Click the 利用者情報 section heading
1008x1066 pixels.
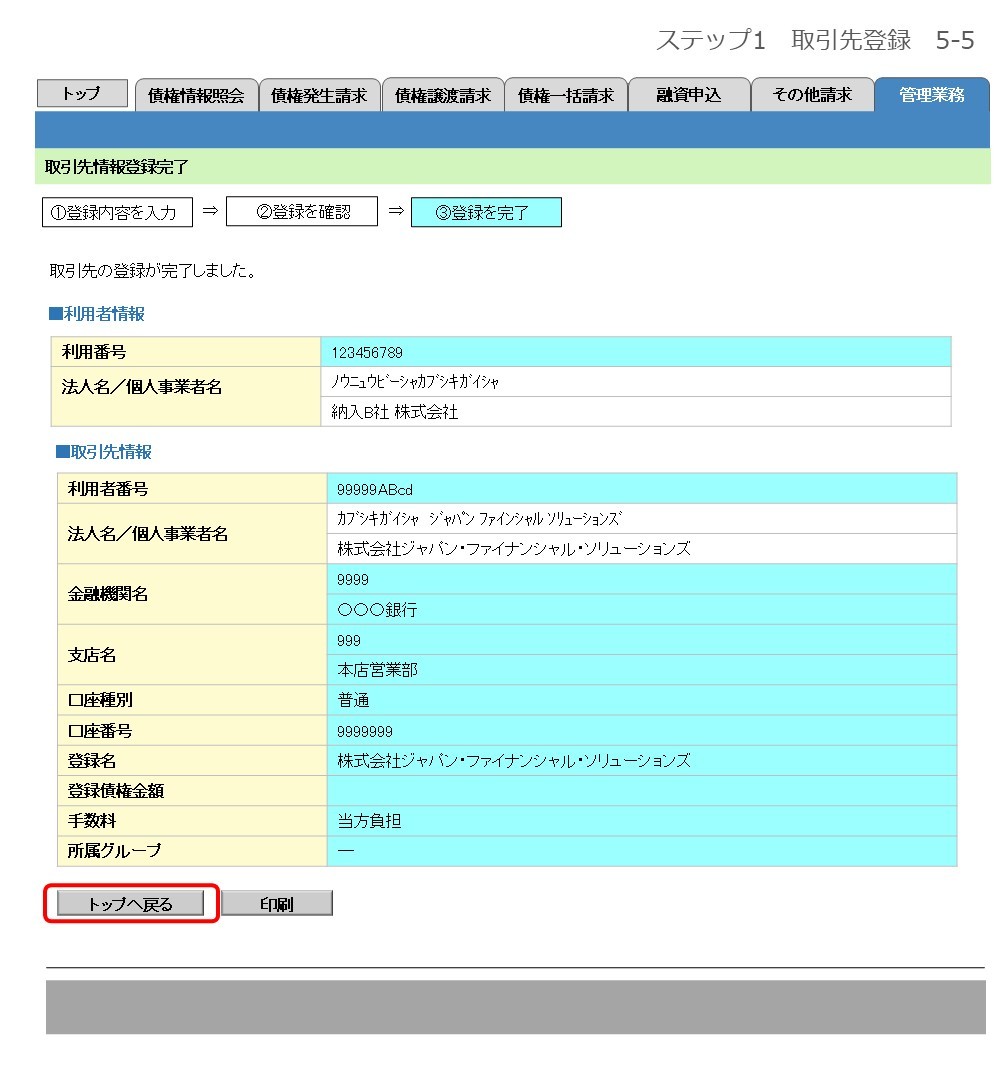pyautogui.click(x=97, y=314)
